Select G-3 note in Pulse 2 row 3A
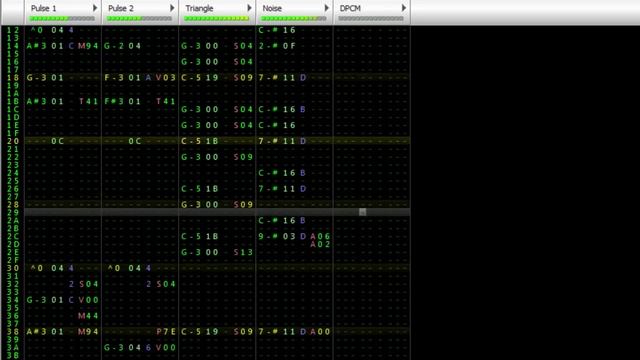This screenshot has height=360, width=640. click(x=113, y=348)
